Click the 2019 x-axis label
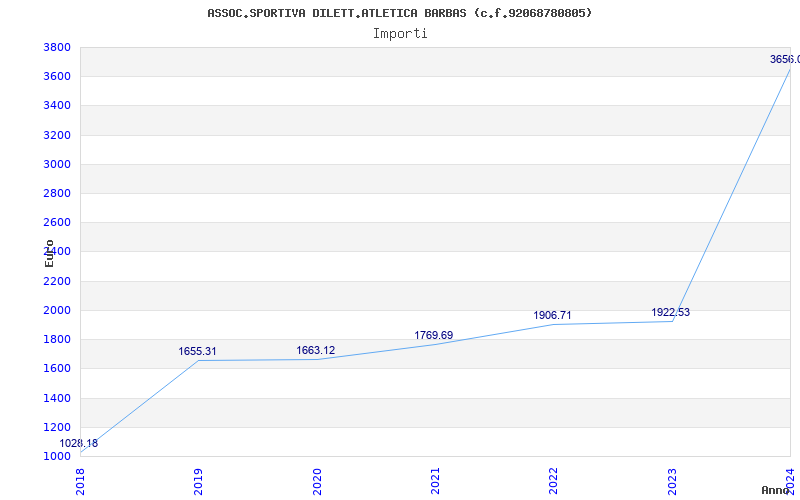This screenshot has height=500, width=800. 198,481
